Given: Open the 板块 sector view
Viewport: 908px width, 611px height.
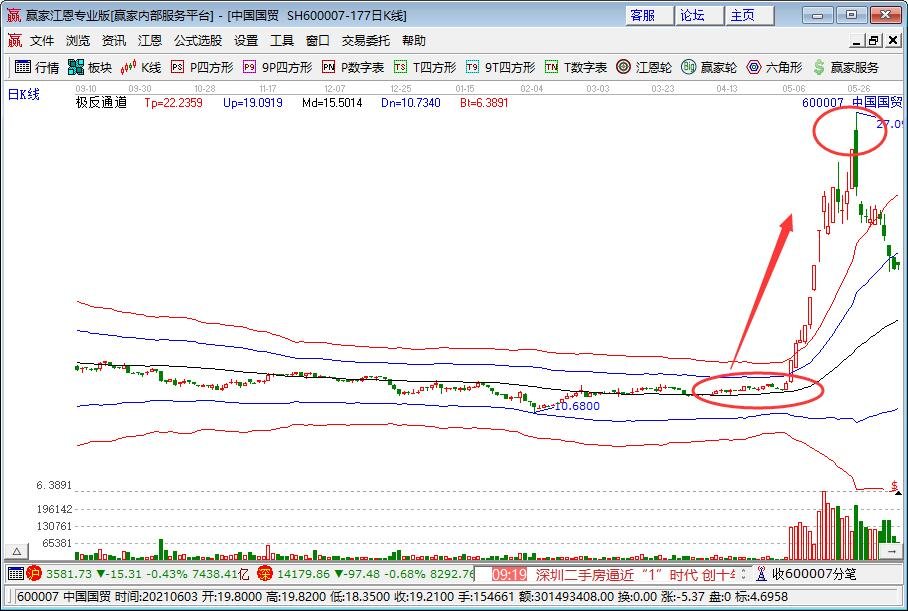Looking at the screenshot, I should (89, 67).
